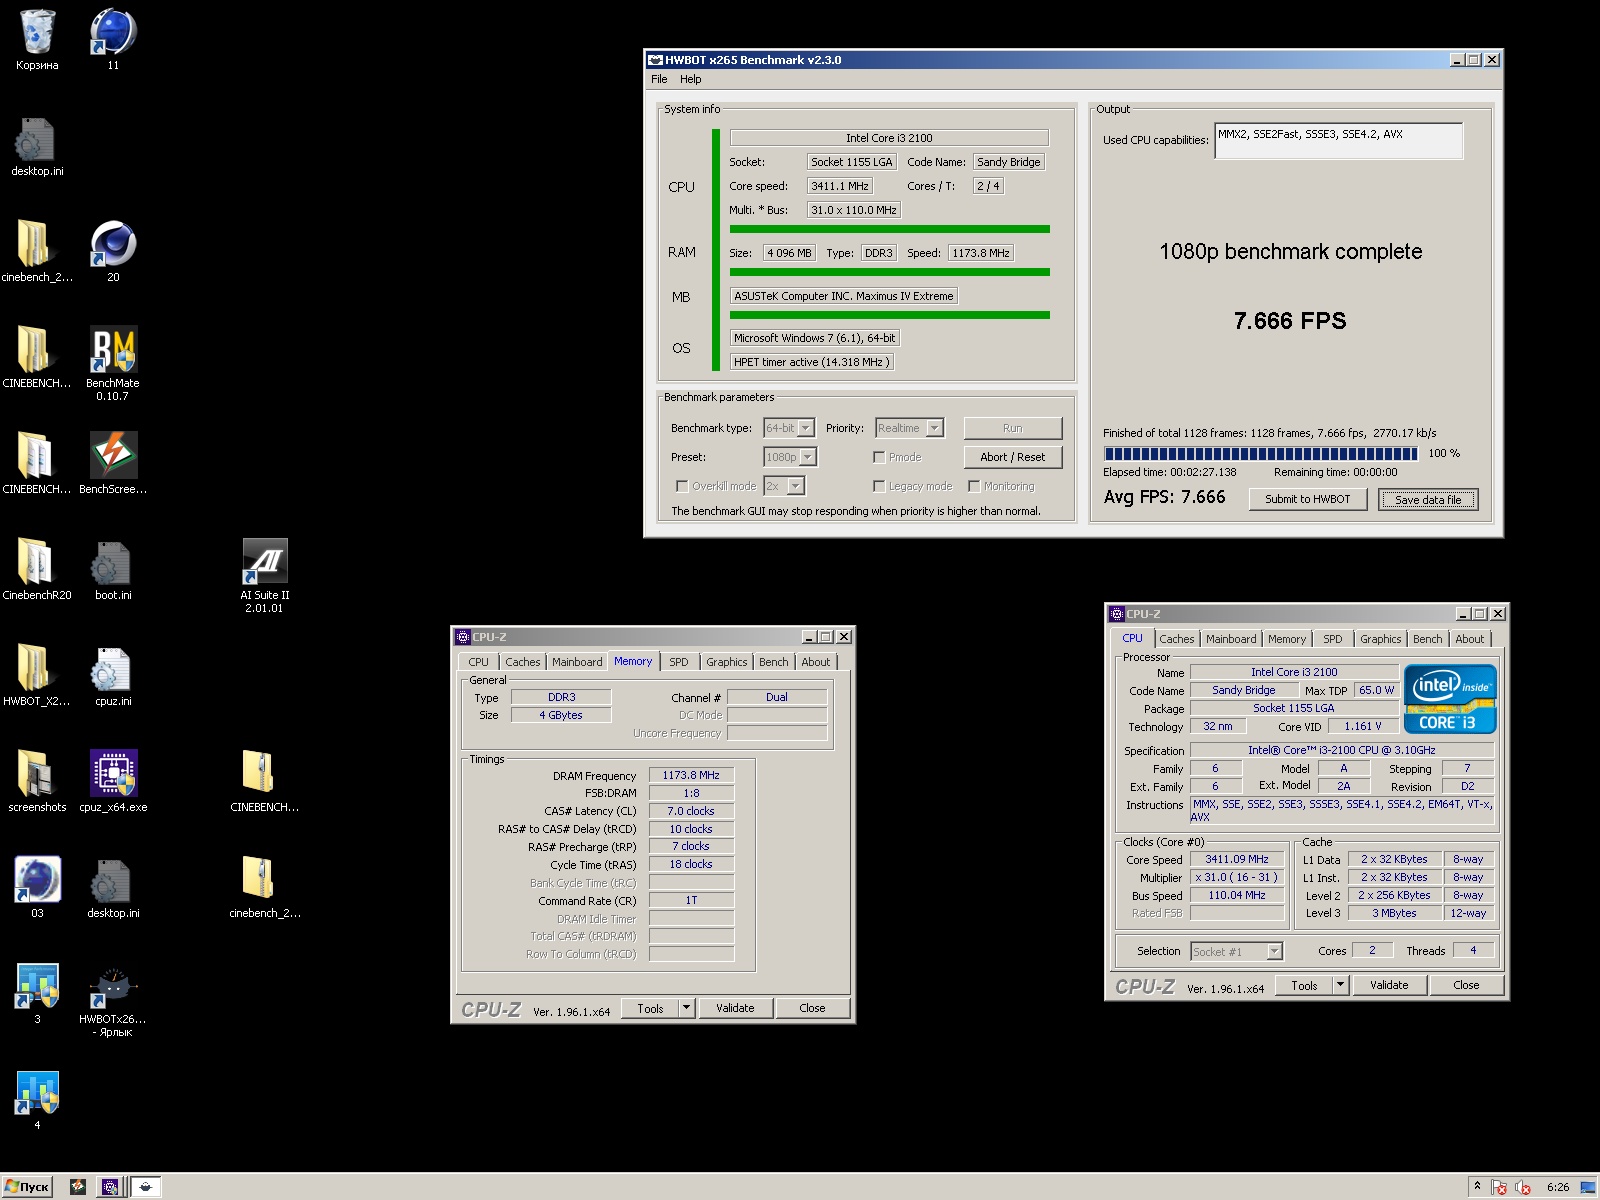Select the cpuz.ini file icon
Image resolution: width=1600 pixels, height=1200 pixels.
(113, 676)
